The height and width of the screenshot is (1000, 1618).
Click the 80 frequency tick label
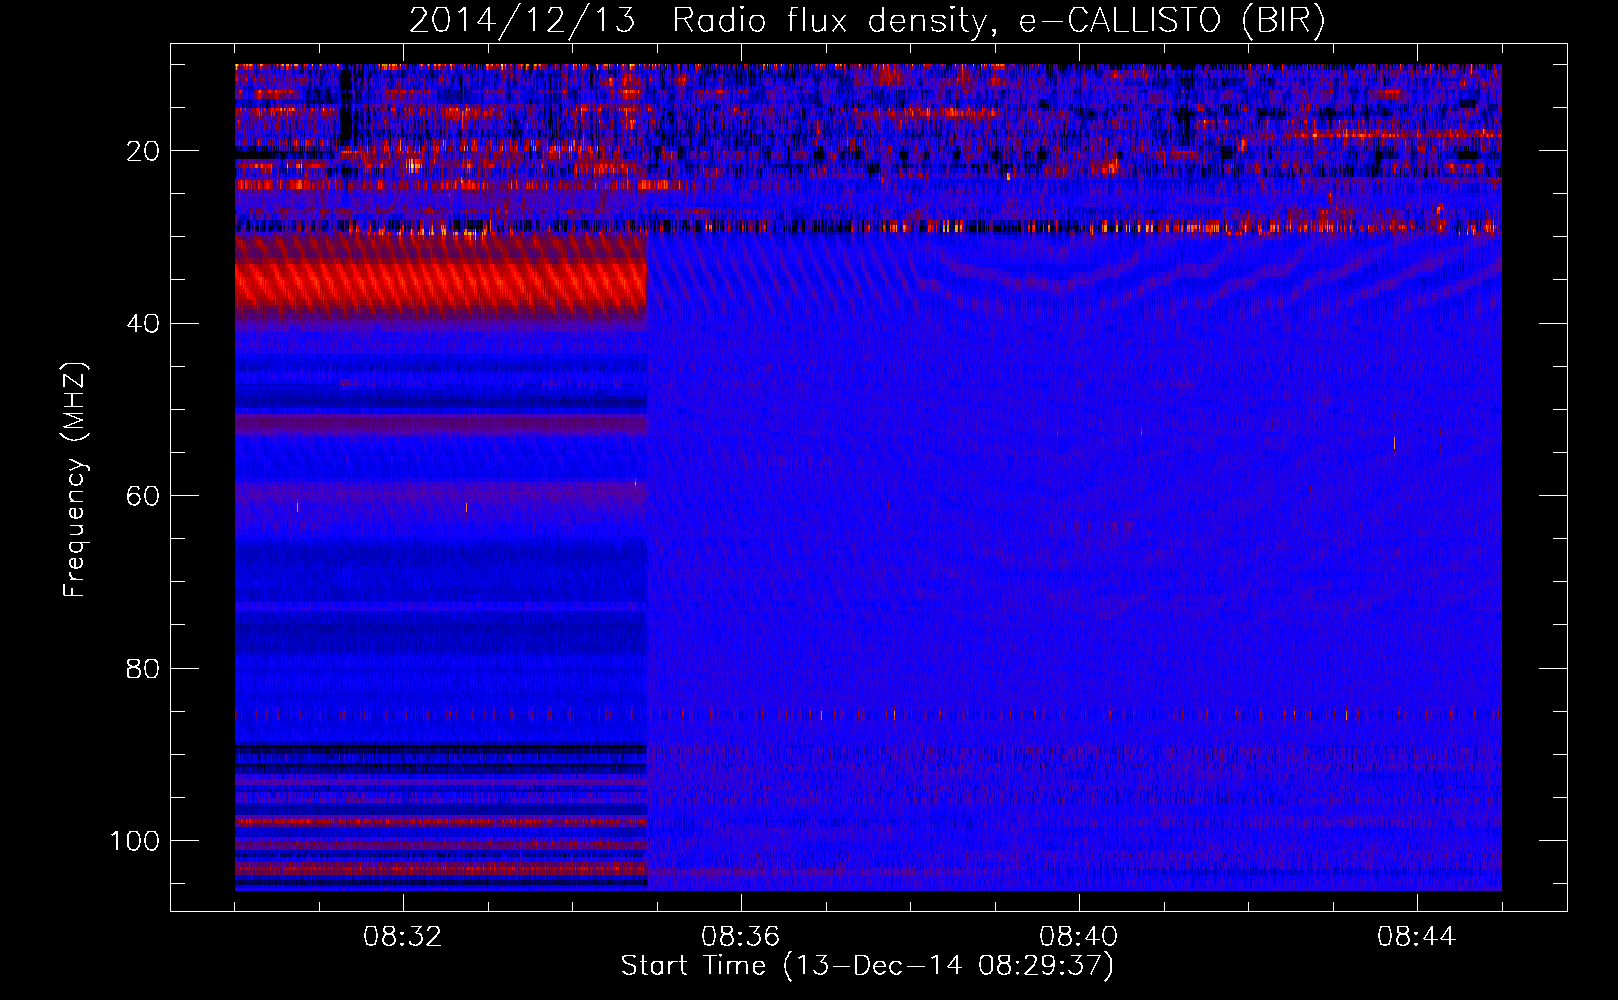(144, 668)
